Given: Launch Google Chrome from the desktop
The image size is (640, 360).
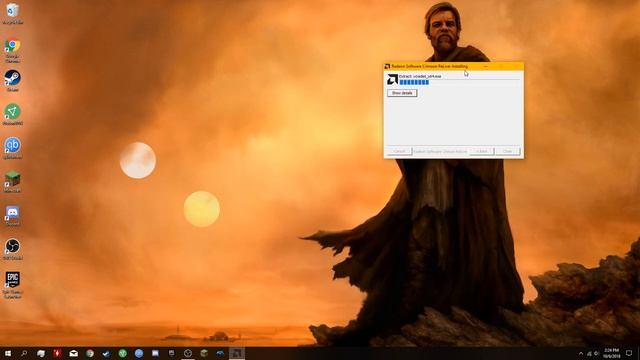Looking at the screenshot, I should coord(13,49).
